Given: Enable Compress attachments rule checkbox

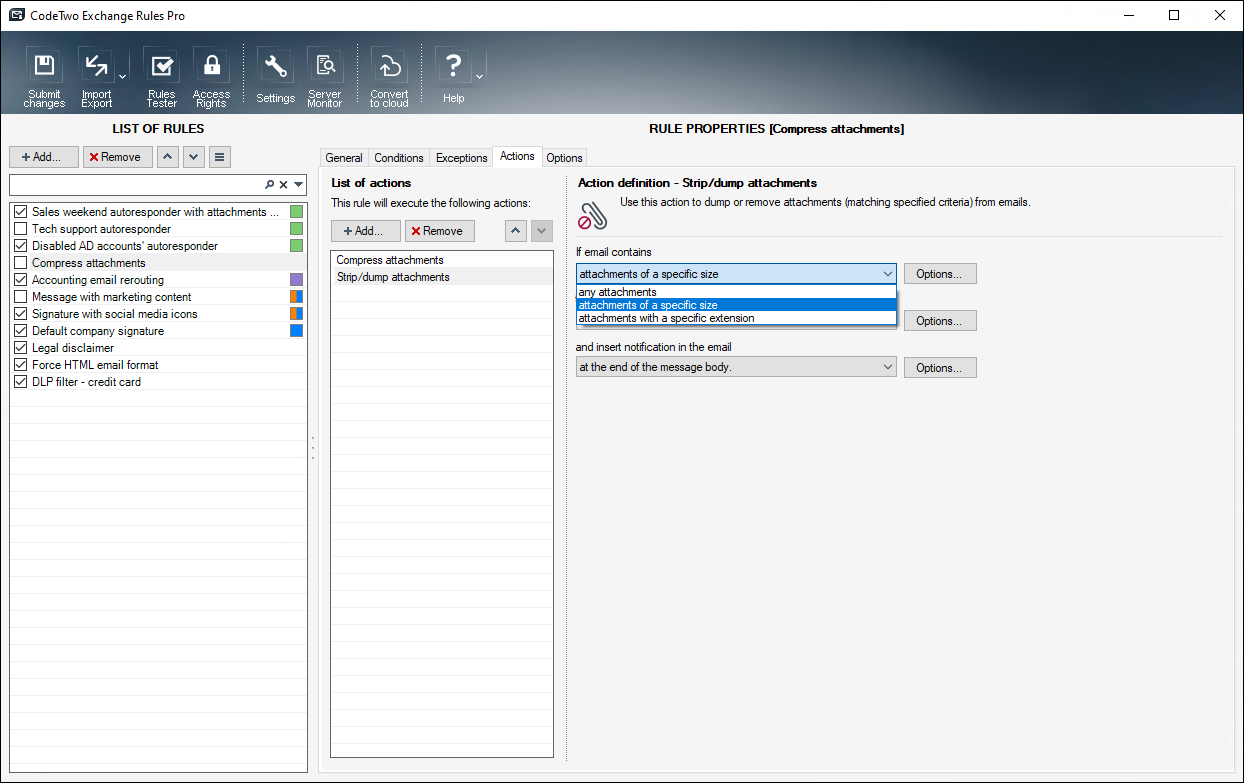Looking at the screenshot, I should (20, 263).
